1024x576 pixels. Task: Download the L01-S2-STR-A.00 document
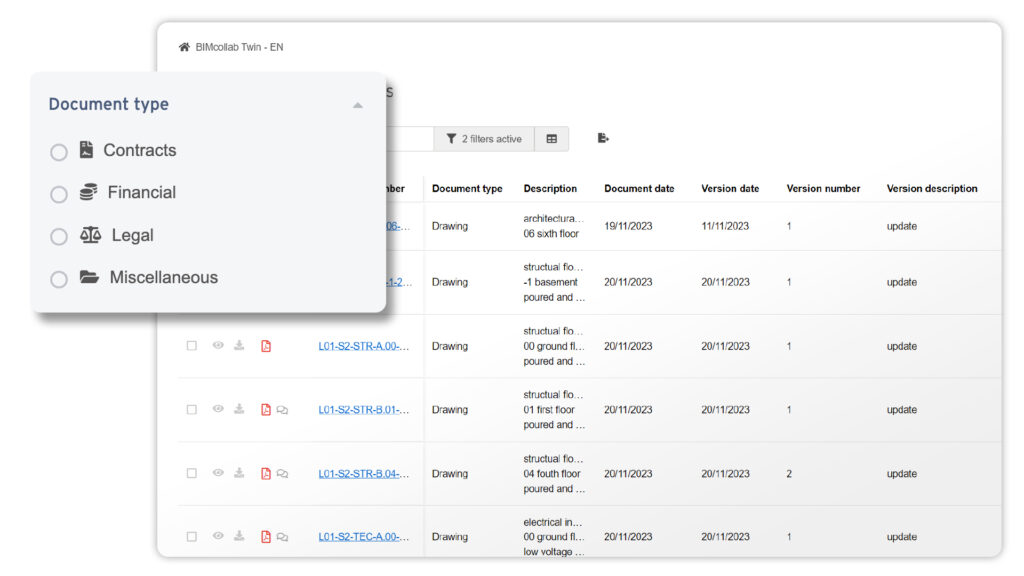pyautogui.click(x=239, y=346)
